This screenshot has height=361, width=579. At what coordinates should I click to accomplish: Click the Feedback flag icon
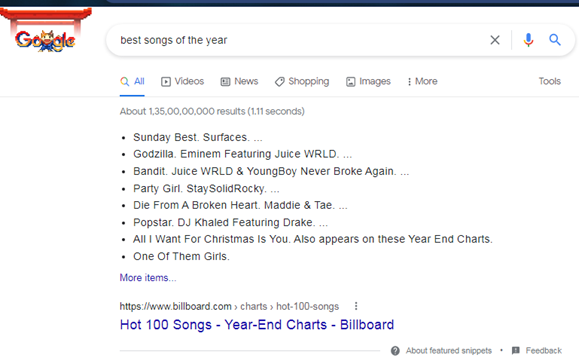(516, 351)
